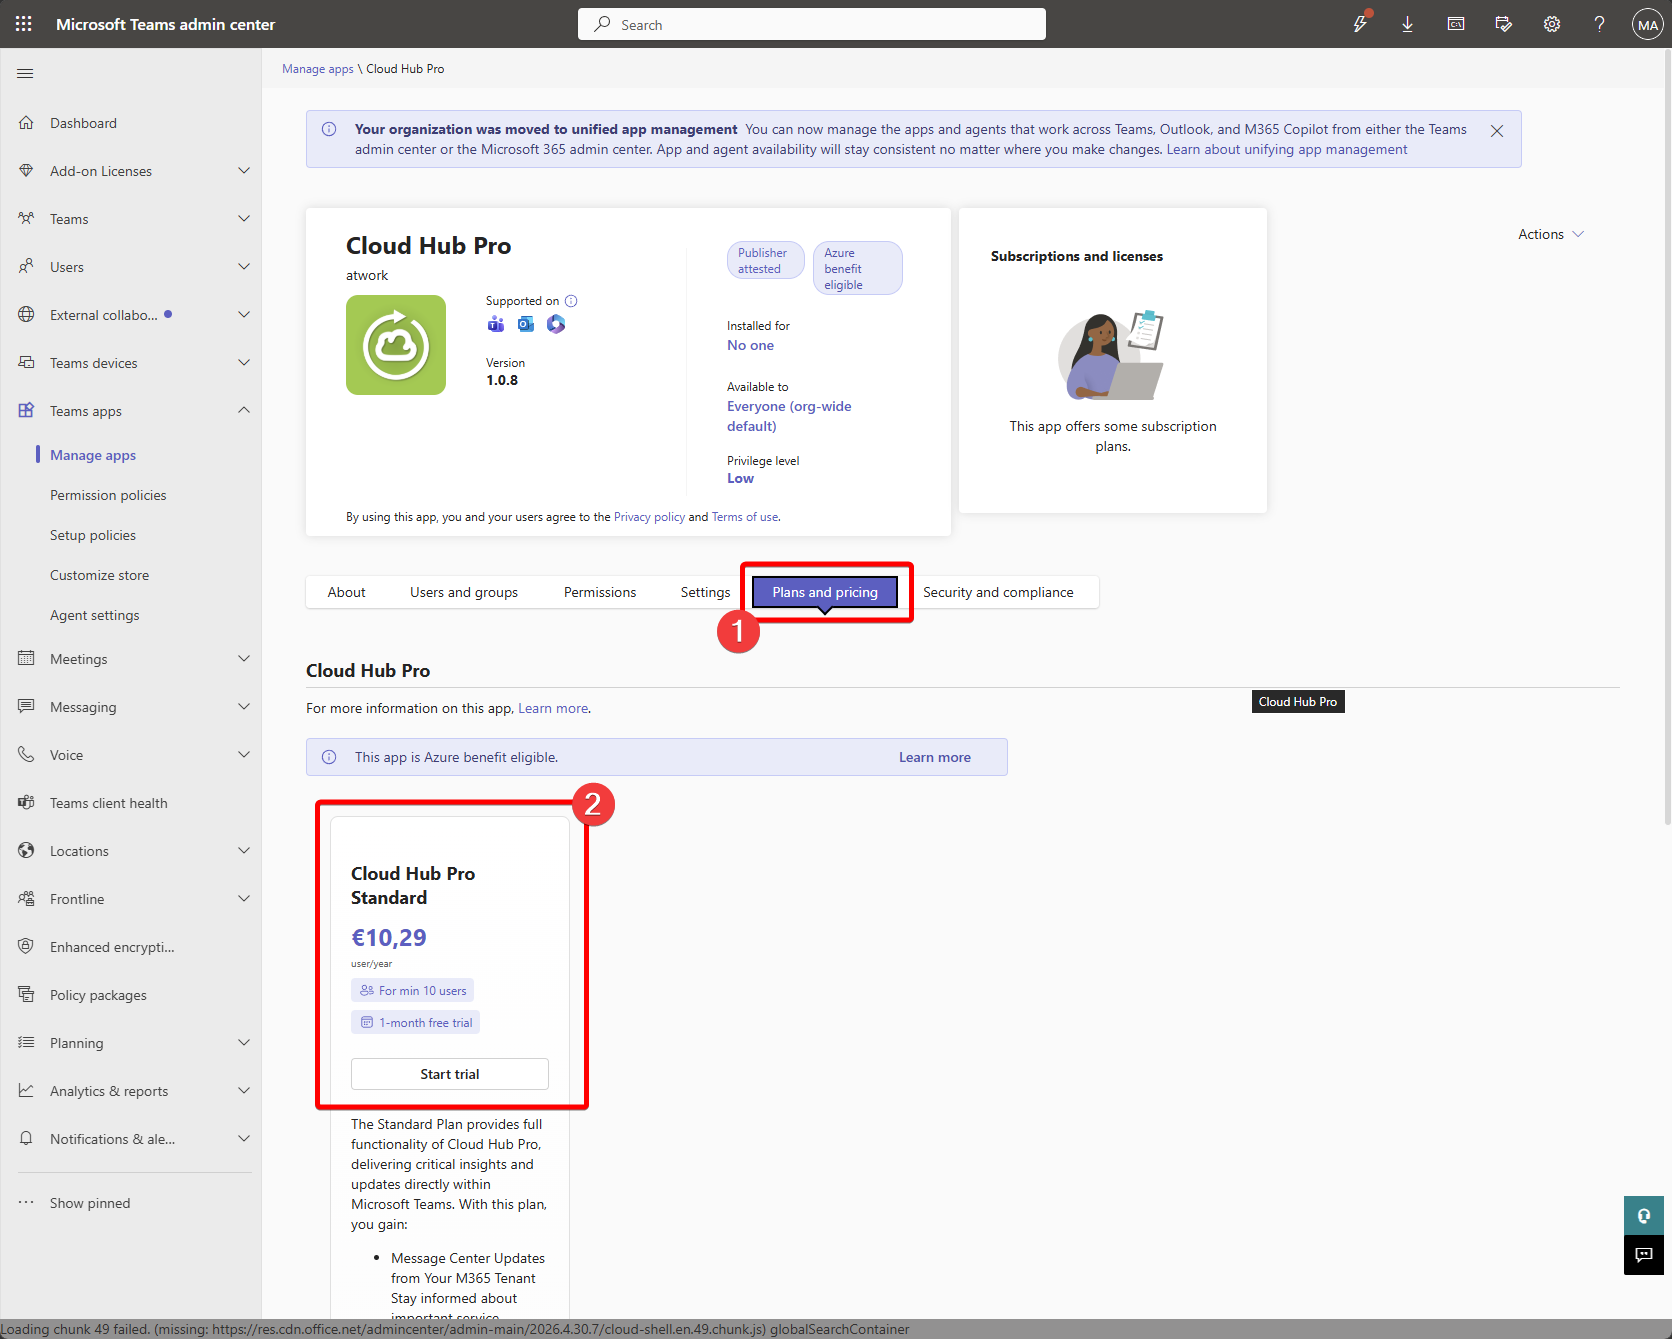Switch to the Permissions tab
This screenshot has height=1339, width=1672.
tap(600, 592)
